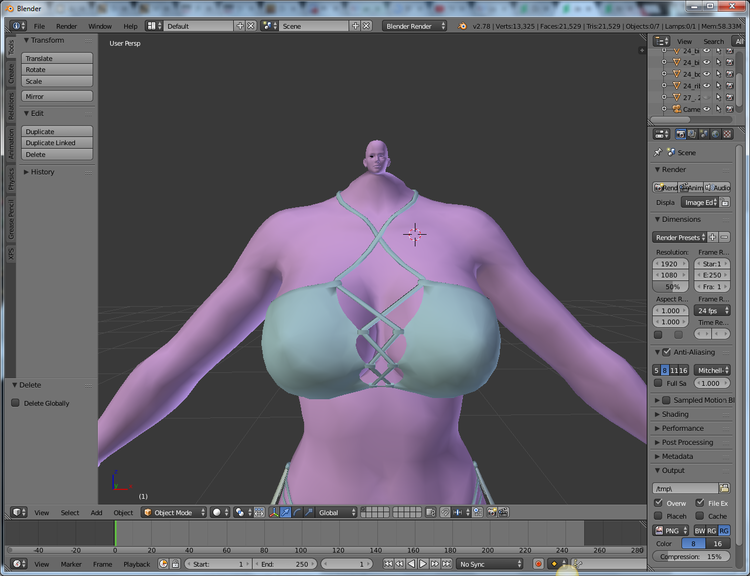Select the Scene properties tab icon

coord(703,134)
